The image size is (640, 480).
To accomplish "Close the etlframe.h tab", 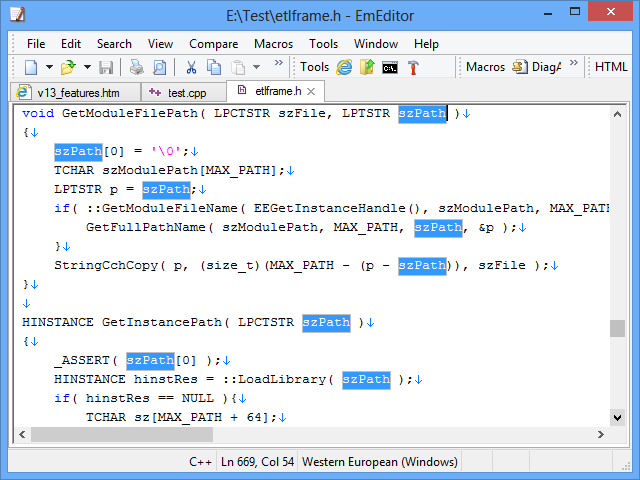I will 311,91.
